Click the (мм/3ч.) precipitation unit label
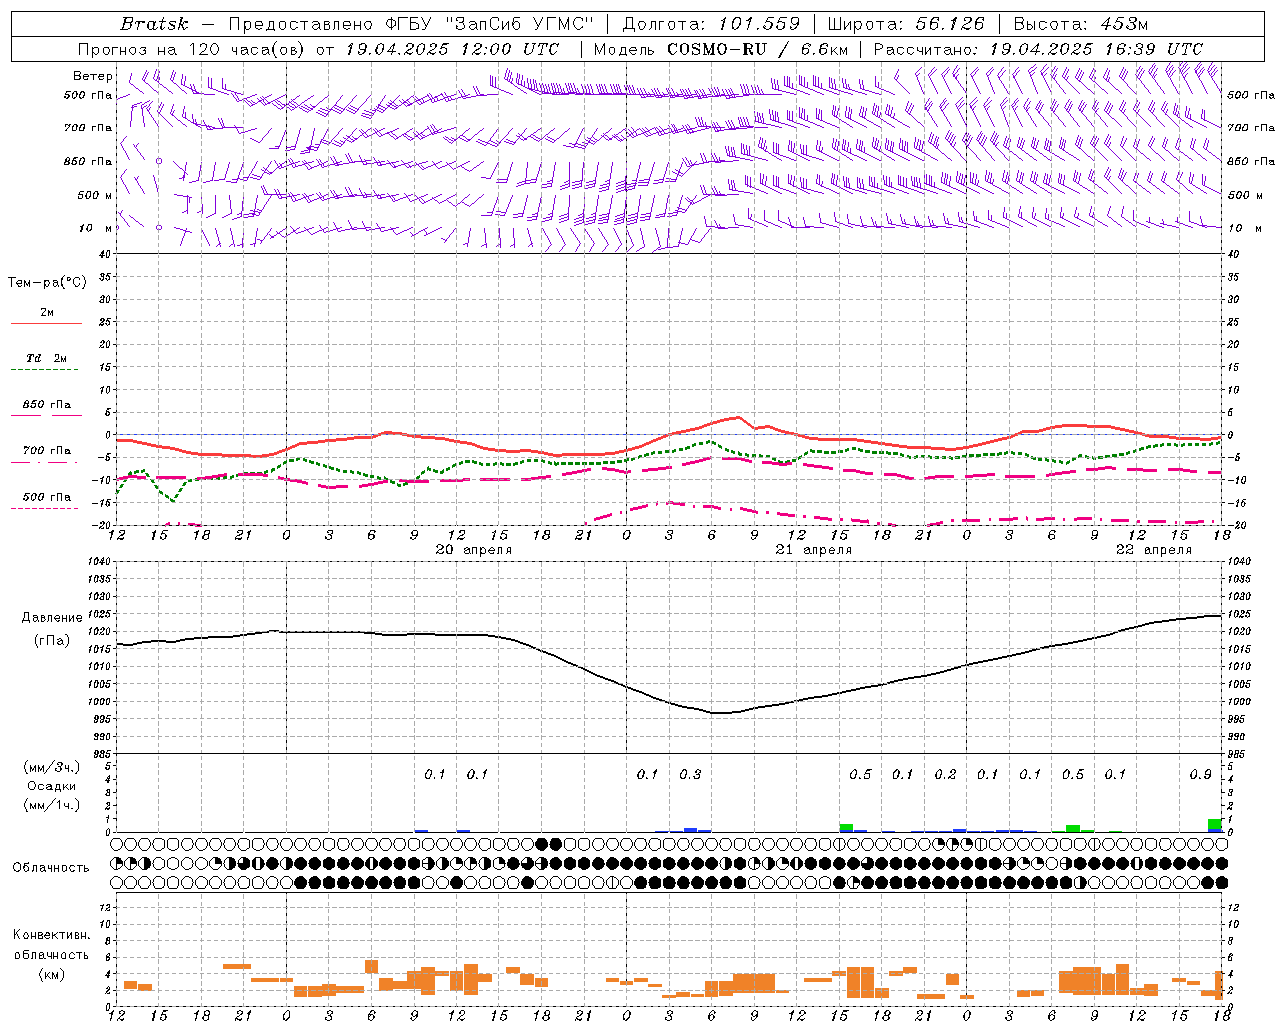The width and height of the screenshot is (1280, 1024). click(x=52, y=768)
